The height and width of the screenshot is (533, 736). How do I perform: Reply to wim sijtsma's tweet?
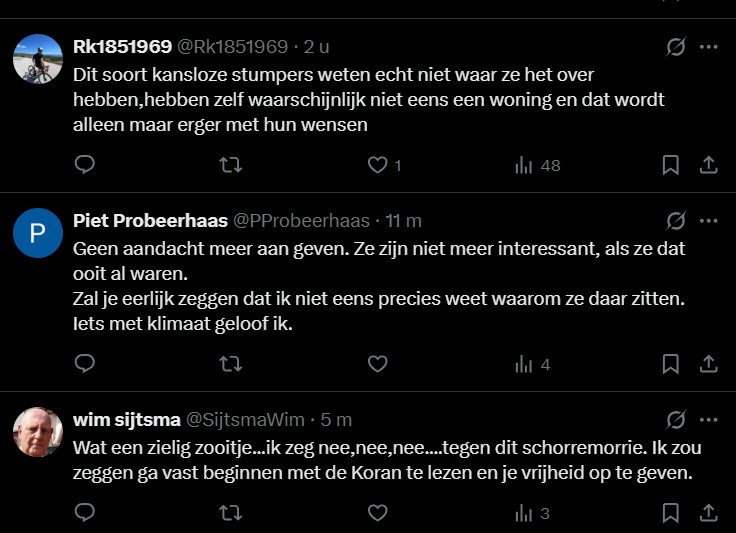tap(85, 513)
